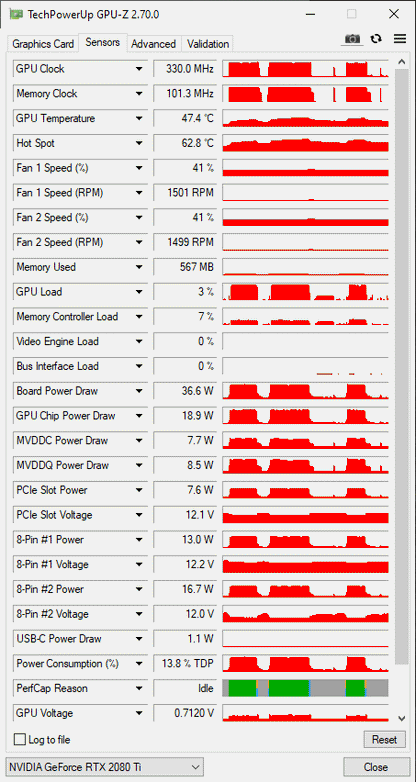The image size is (416, 782).
Task: Expand the 8-Pin #2 Voltage dropdown arrow
Action: pos(139,614)
